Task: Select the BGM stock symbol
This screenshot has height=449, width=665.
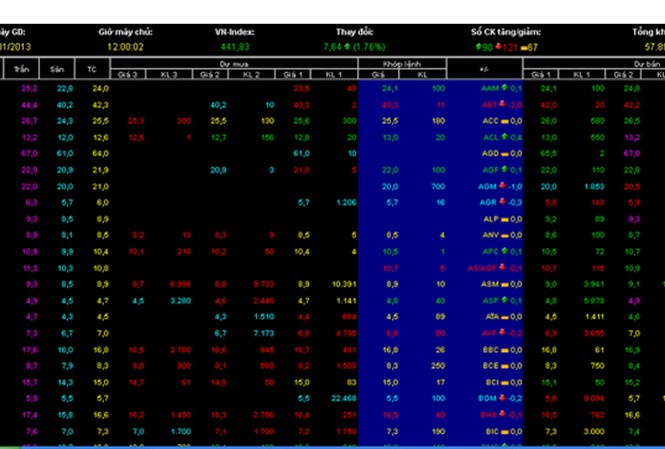Action: [488, 399]
